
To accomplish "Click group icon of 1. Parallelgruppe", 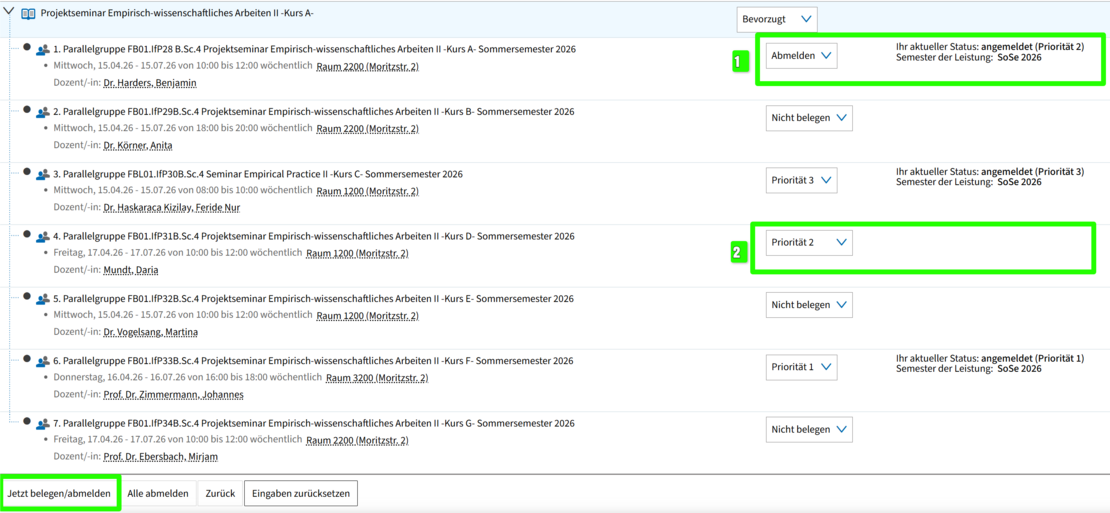I will click(x=43, y=50).
